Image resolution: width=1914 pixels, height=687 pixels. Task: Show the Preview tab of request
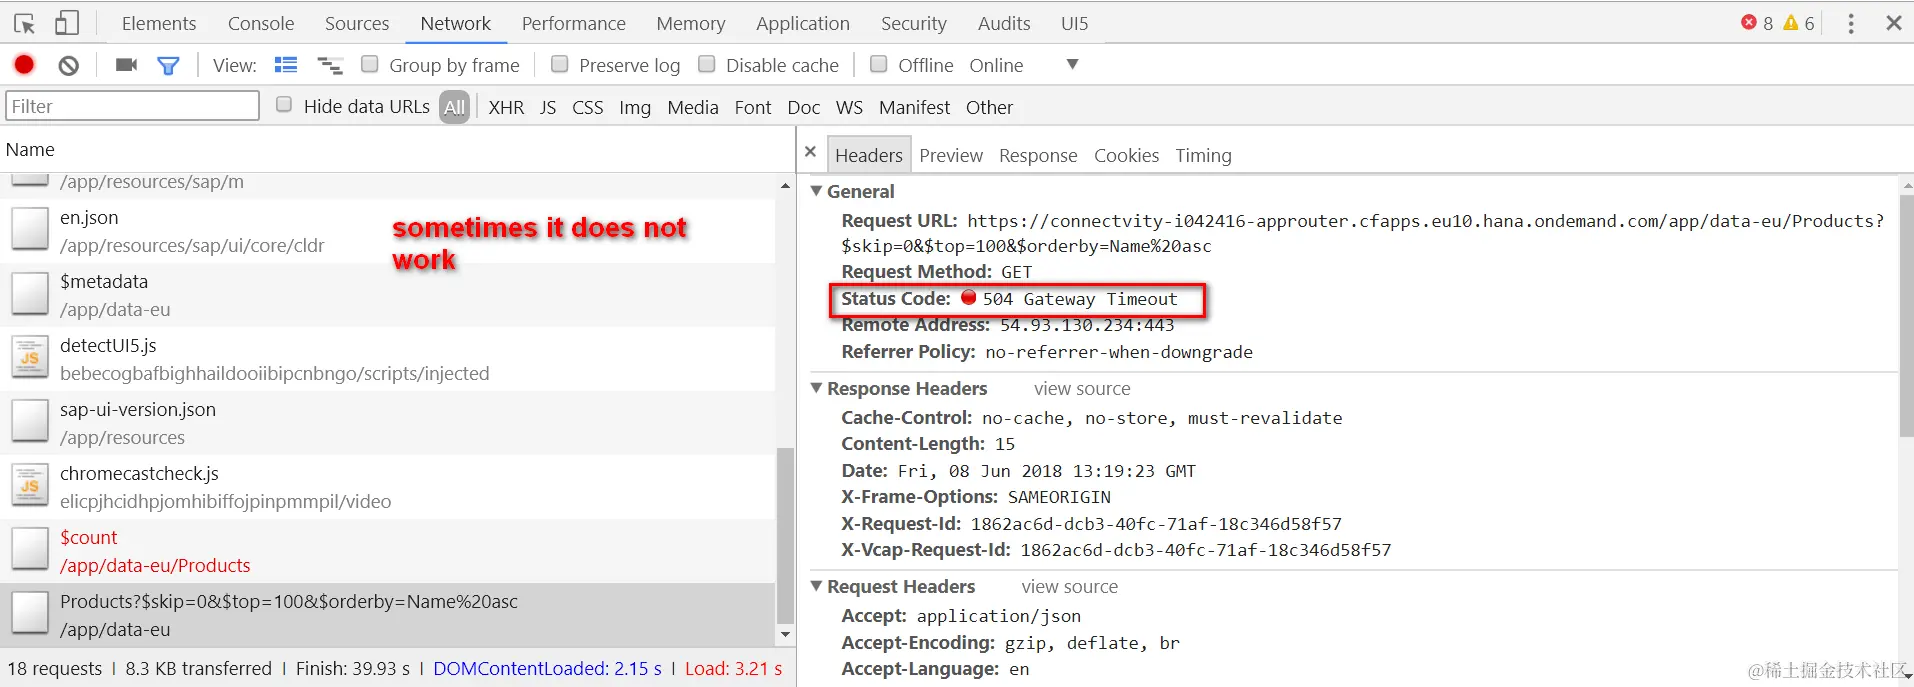tap(951, 155)
